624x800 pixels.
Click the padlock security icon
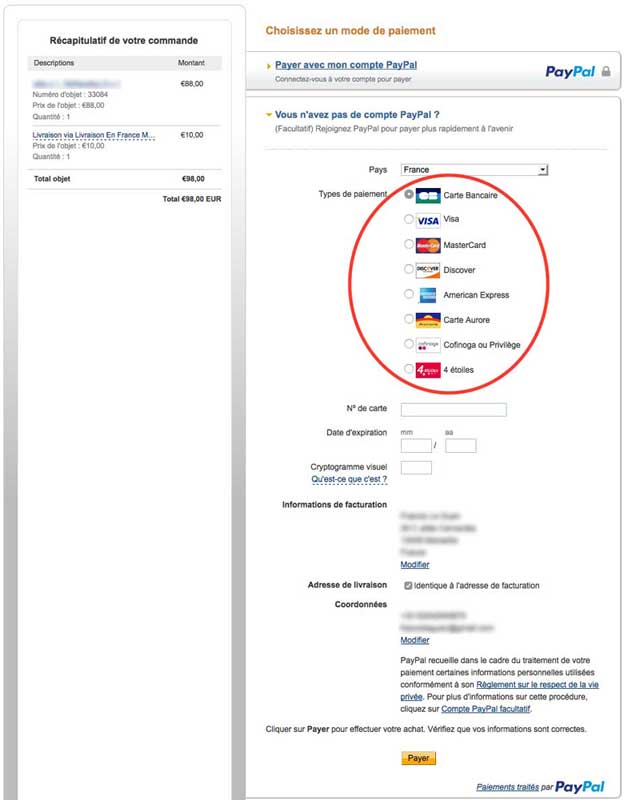coord(606,71)
